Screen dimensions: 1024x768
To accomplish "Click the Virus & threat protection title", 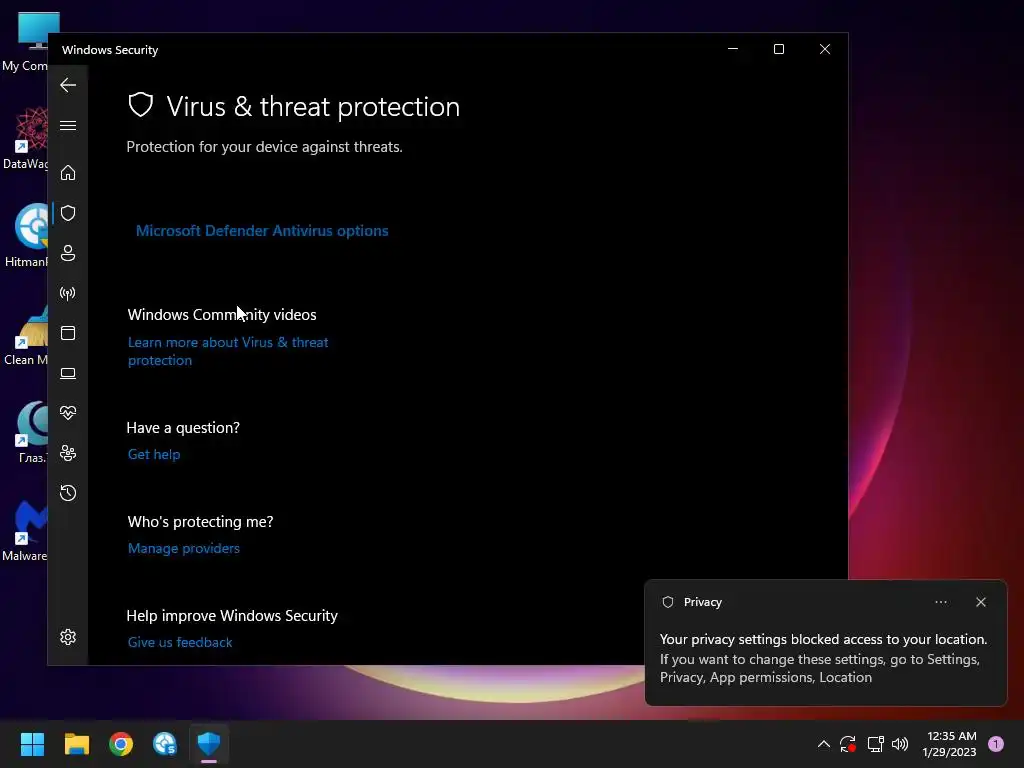I will [x=313, y=106].
